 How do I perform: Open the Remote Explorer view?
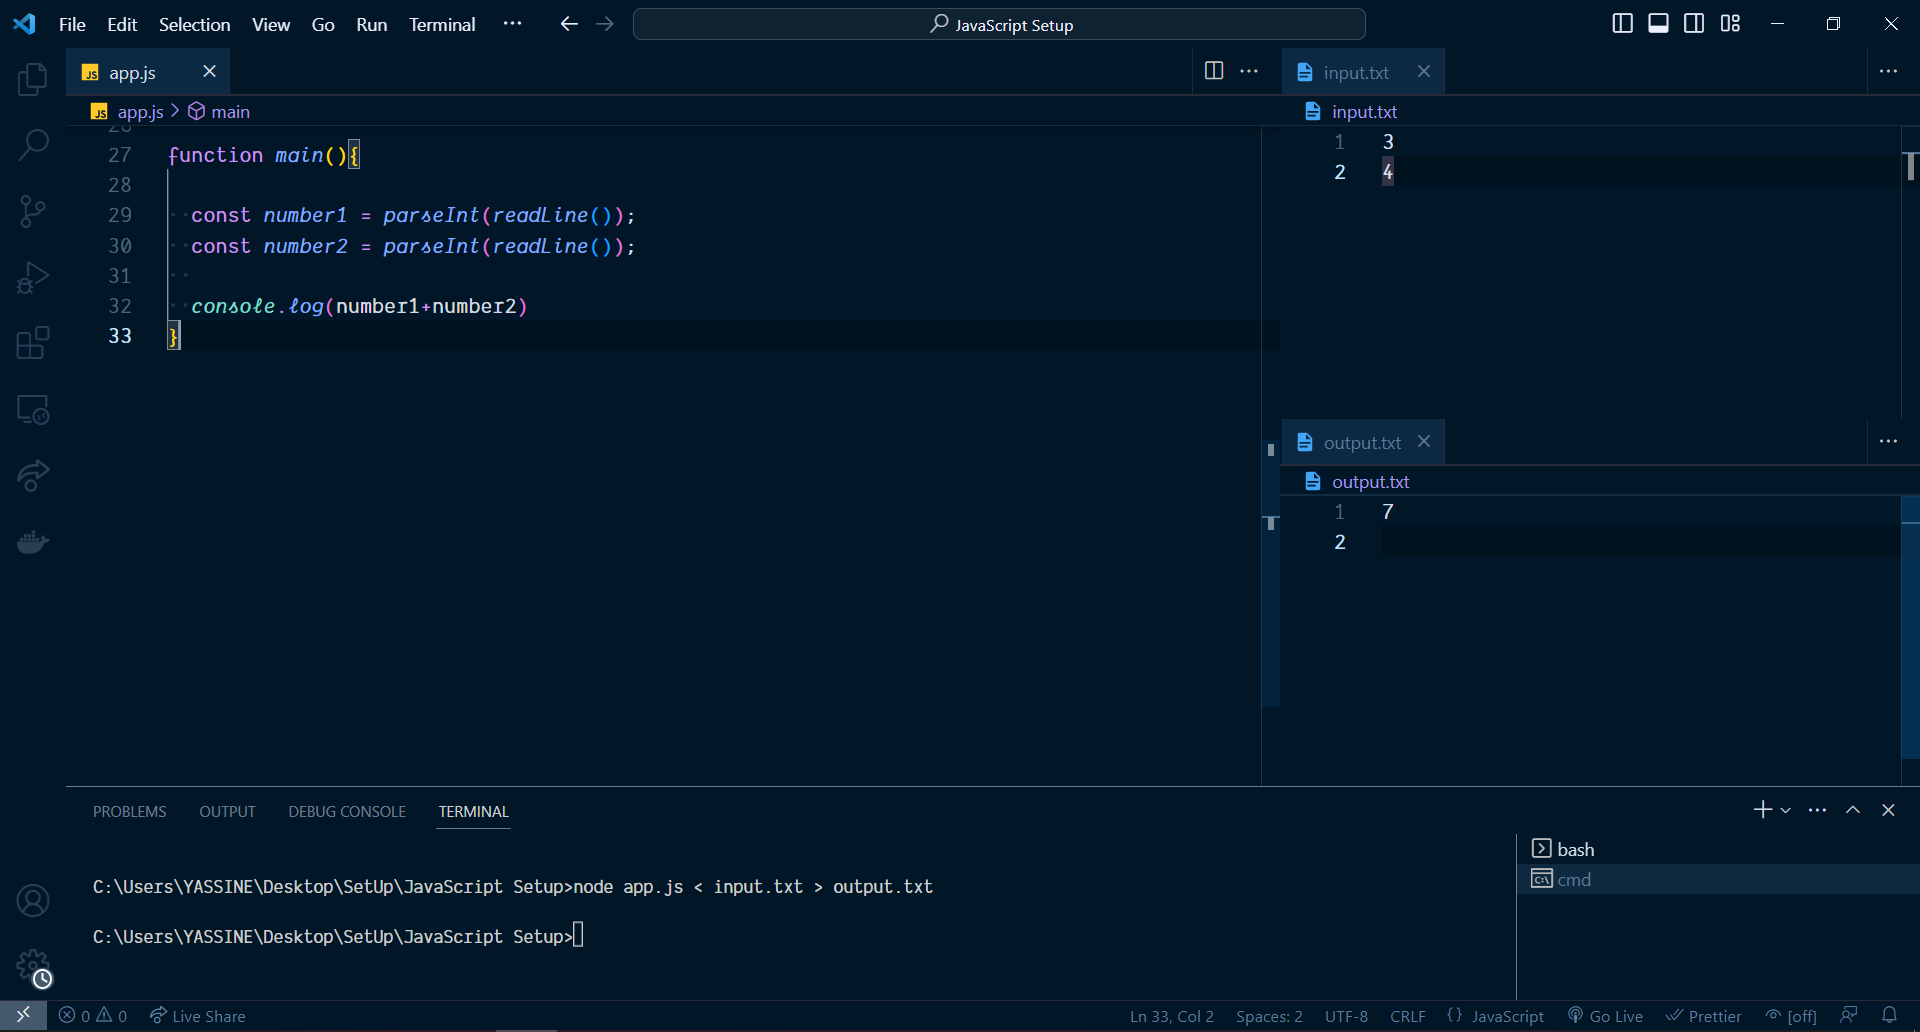point(33,410)
